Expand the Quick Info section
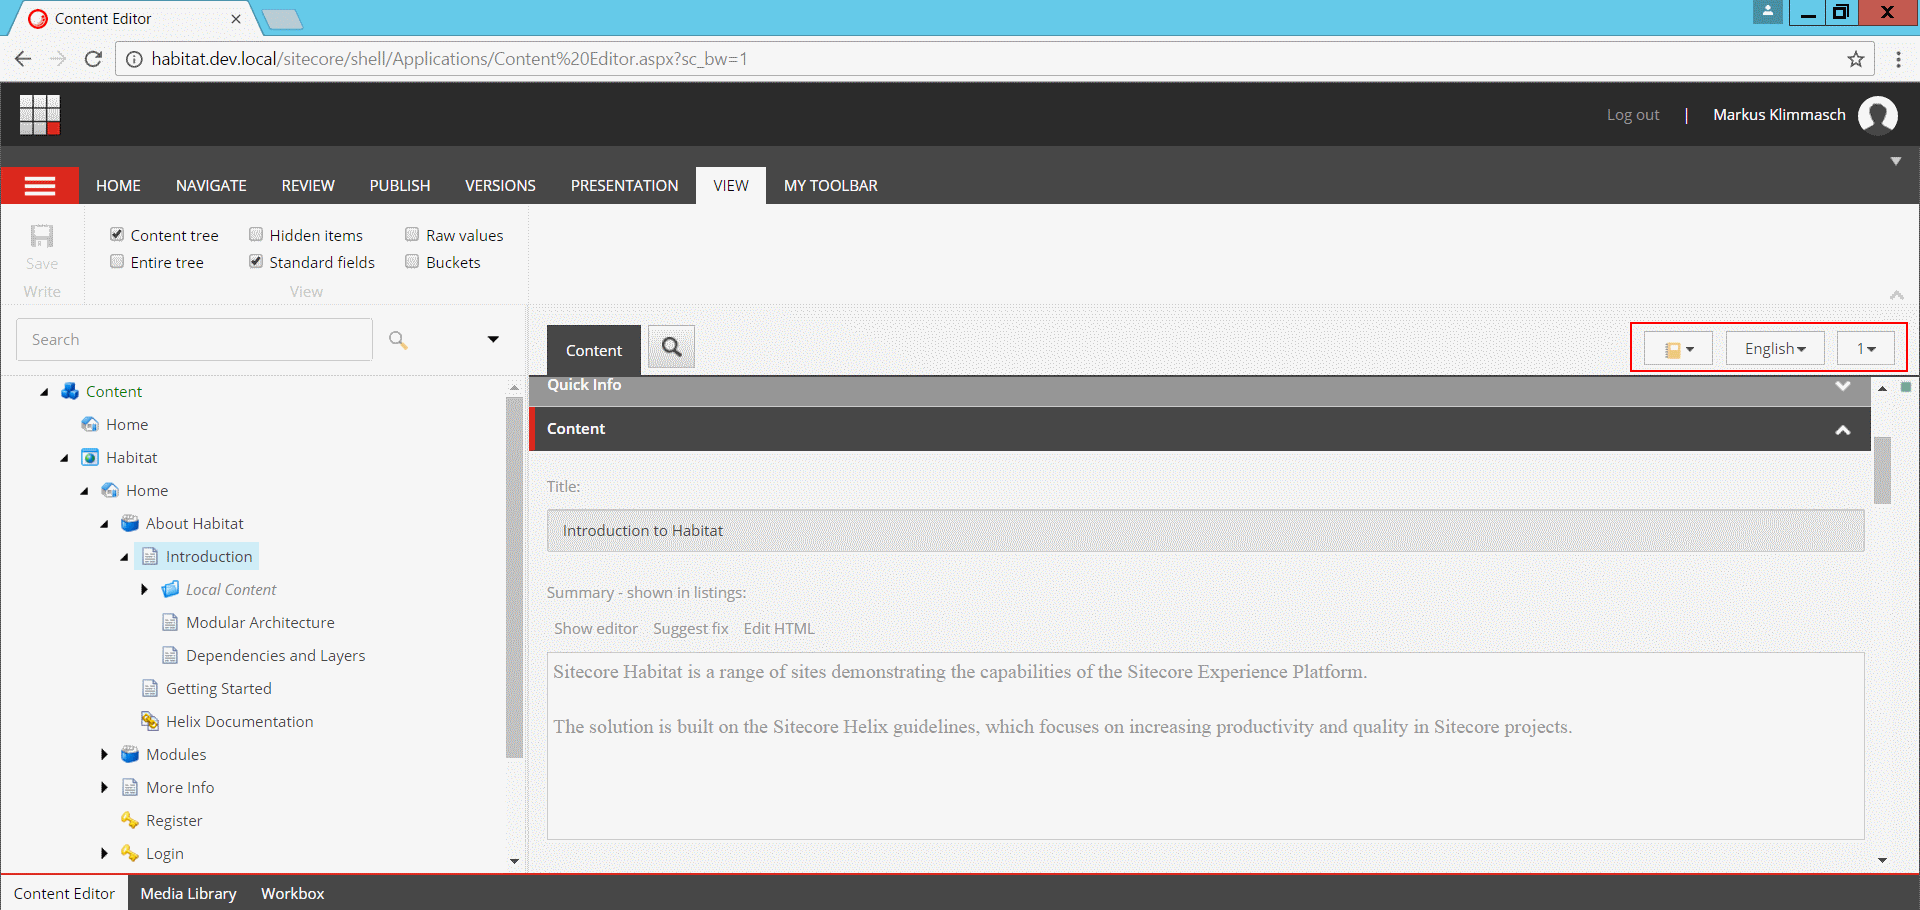Screen dimensions: 1920x910 click(x=1843, y=386)
